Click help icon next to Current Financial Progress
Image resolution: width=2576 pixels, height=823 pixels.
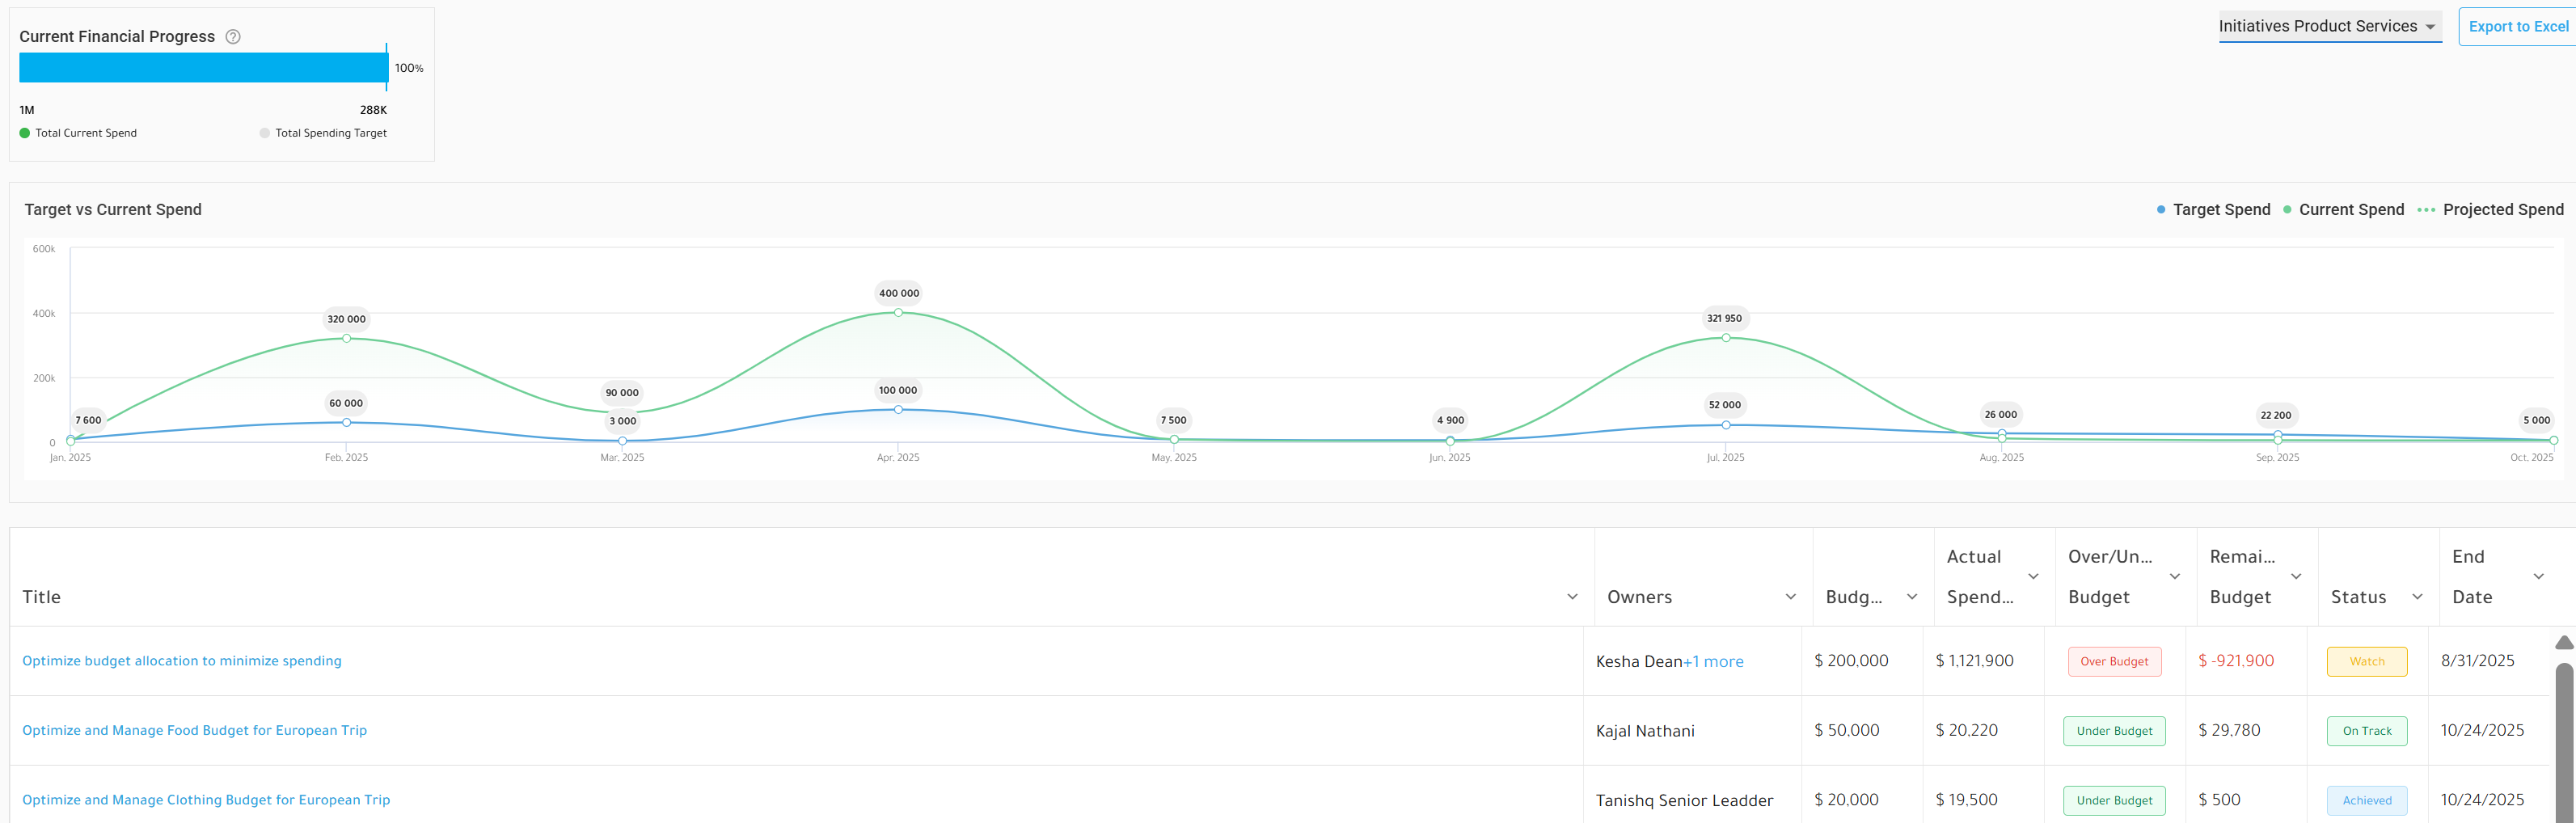click(233, 37)
